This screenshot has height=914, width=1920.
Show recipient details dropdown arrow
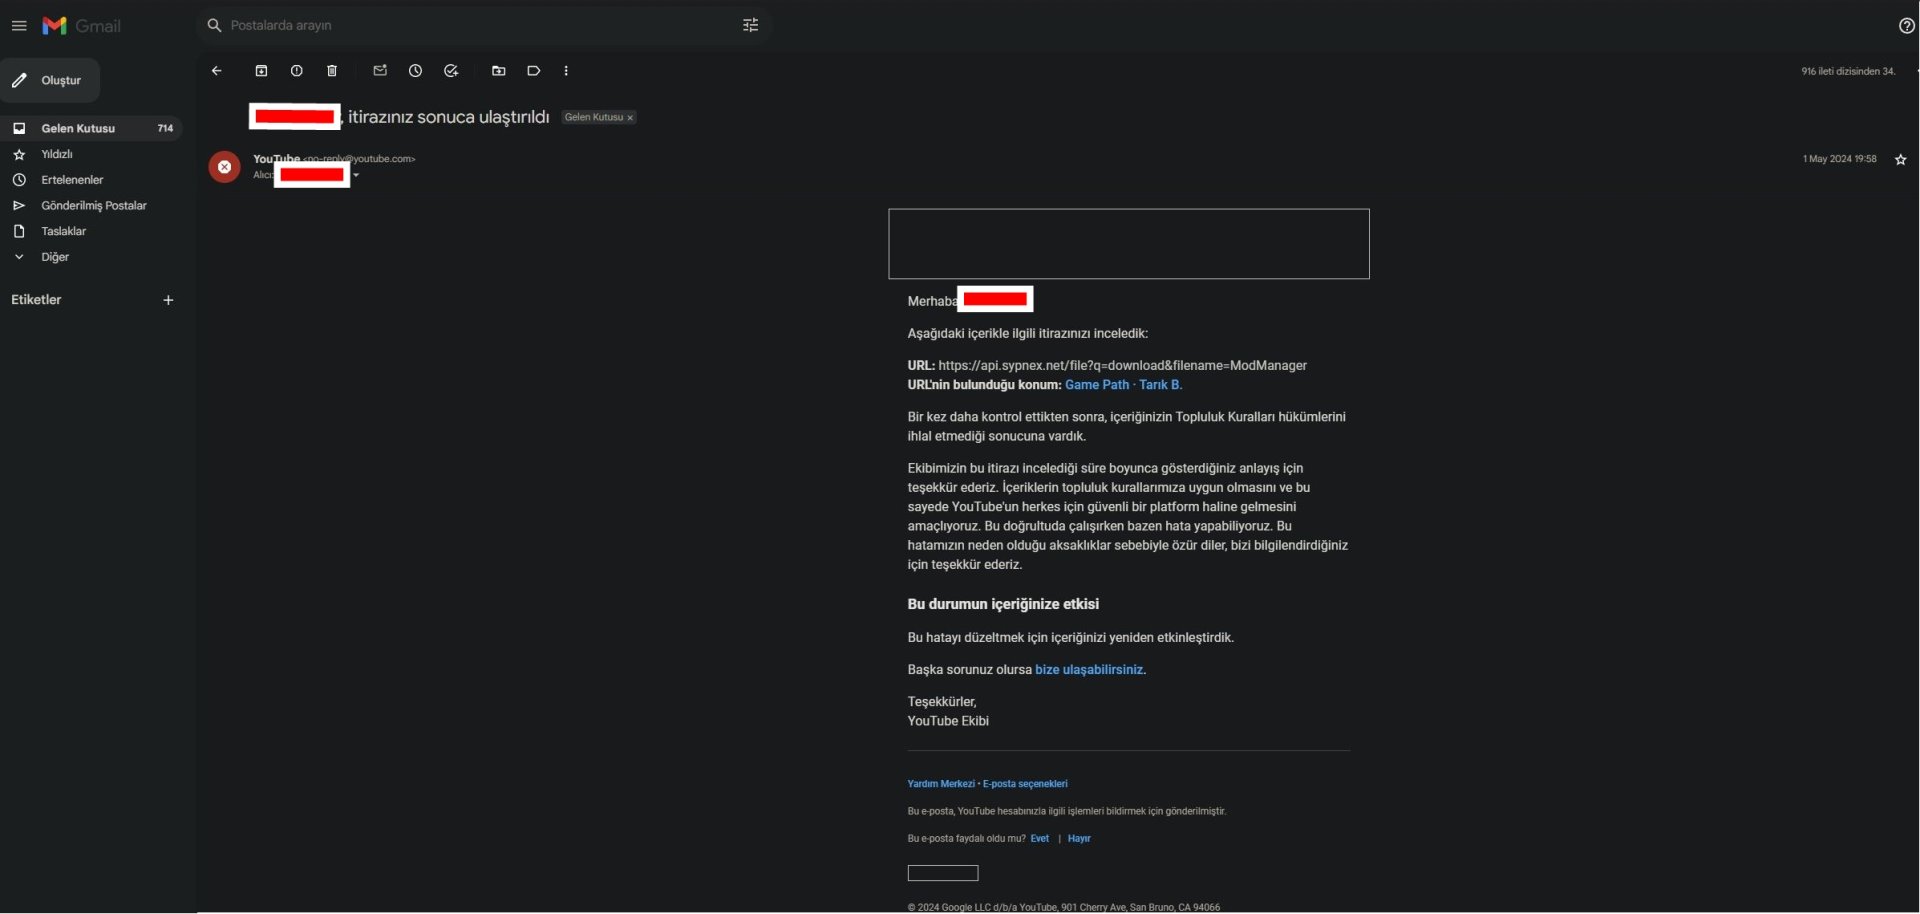(356, 176)
